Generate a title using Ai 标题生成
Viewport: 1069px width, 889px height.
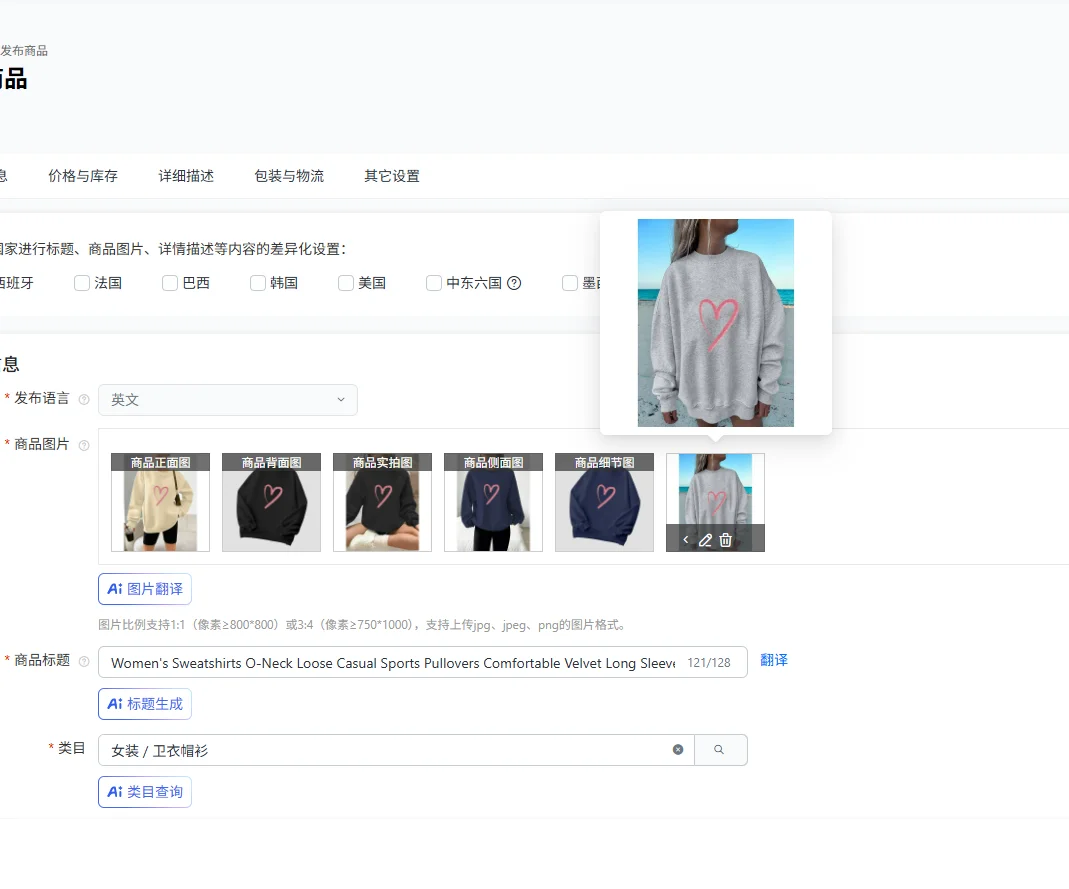point(144,704)
